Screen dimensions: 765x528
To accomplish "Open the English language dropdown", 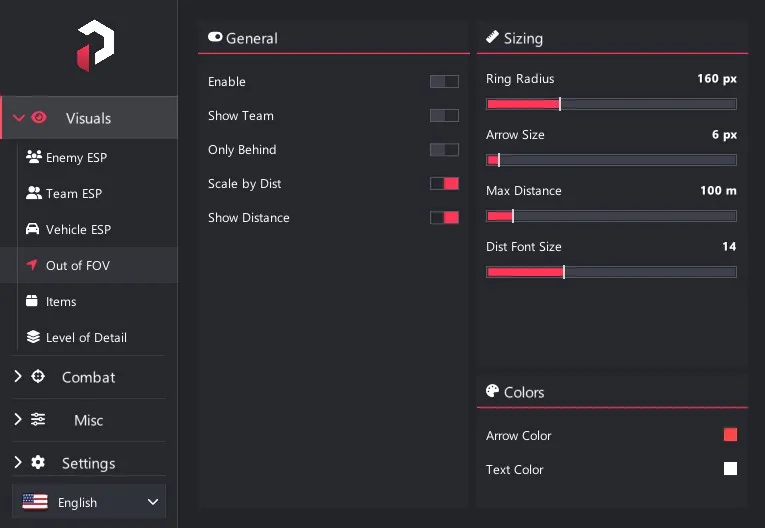I will coord(89,502).
